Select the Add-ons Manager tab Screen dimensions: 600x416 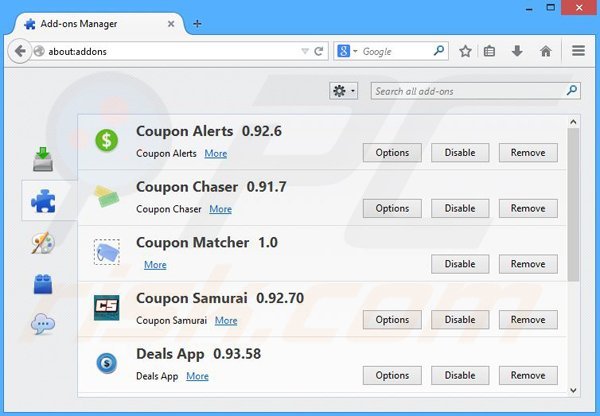[99, 24]
